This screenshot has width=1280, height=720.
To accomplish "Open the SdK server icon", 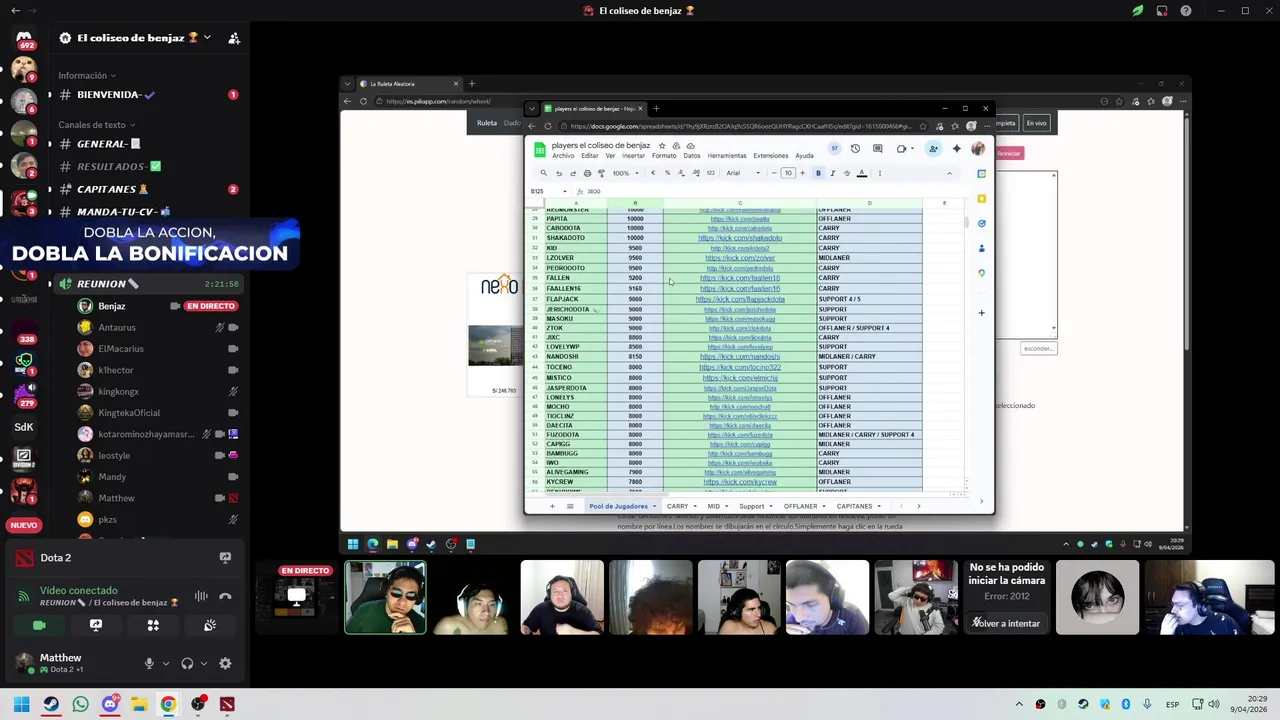I will point(24,427).
